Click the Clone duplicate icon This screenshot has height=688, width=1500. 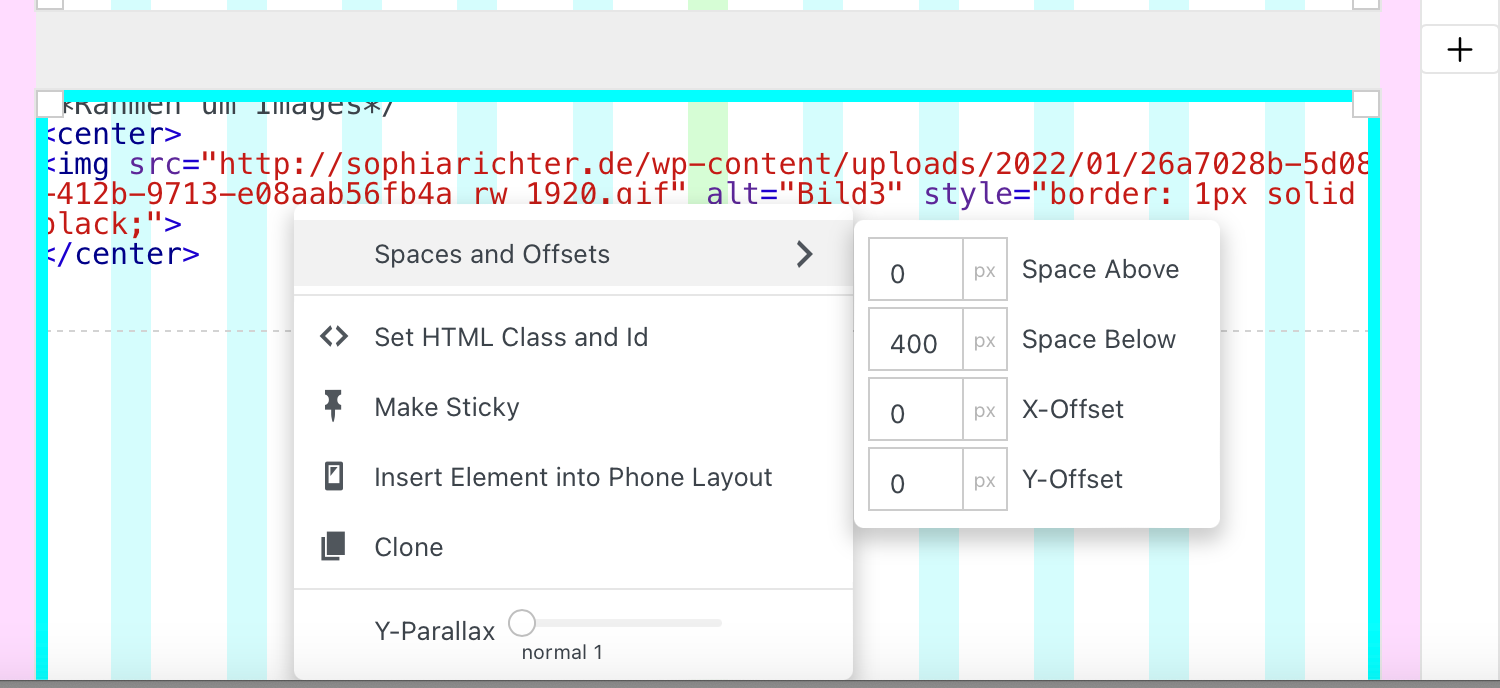(334, 547)
